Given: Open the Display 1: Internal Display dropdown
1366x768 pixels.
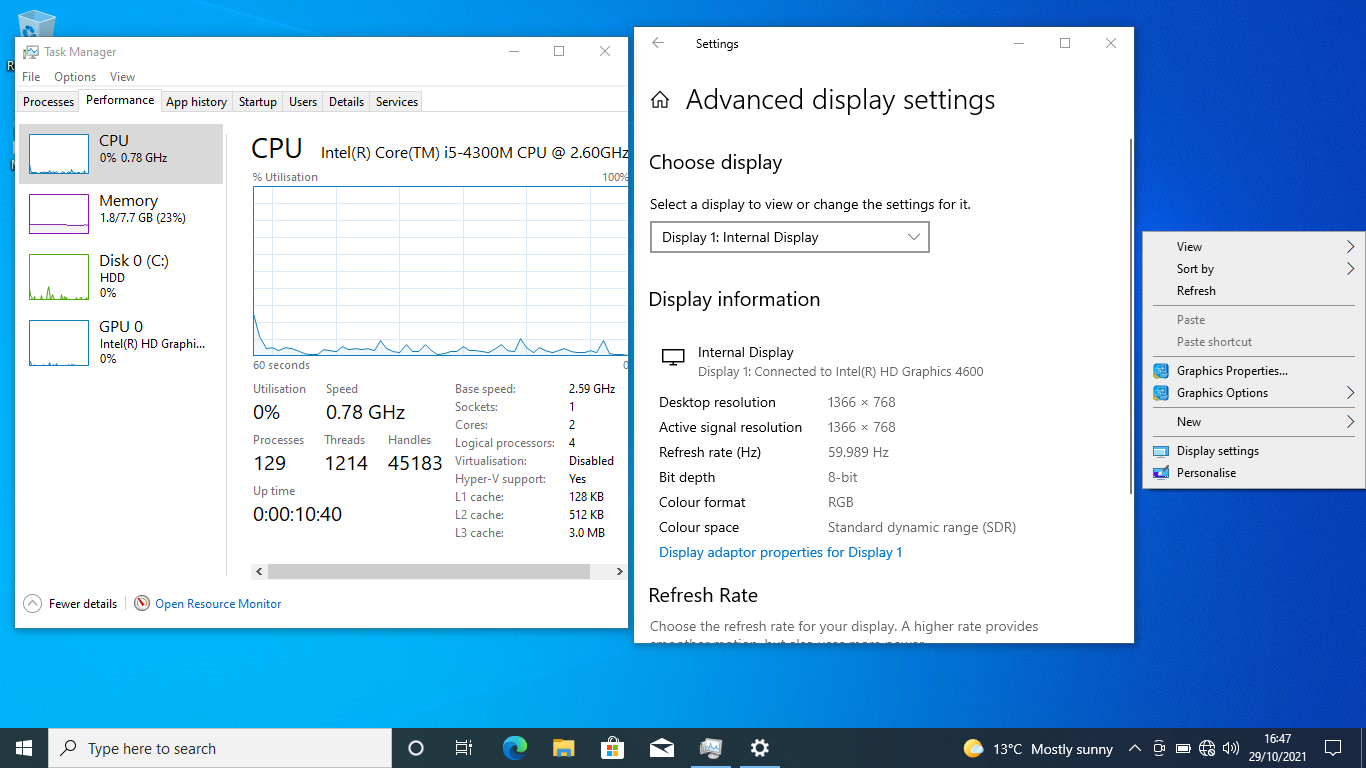Looking at the screenshot, I should click(790, 237).
